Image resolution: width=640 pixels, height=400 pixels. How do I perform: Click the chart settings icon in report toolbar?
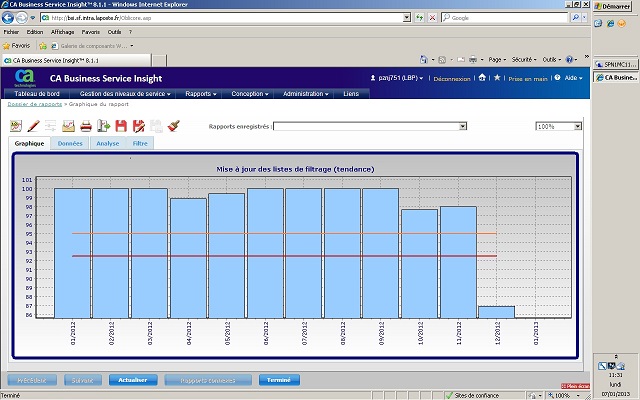point(16,126)
